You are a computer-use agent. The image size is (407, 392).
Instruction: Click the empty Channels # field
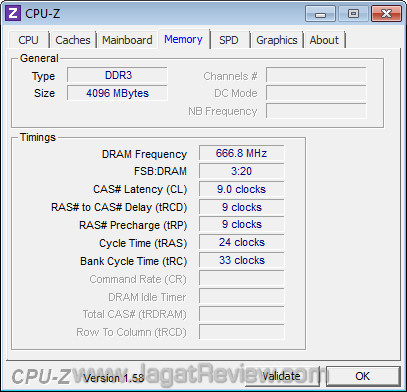(x=316, y=75)
